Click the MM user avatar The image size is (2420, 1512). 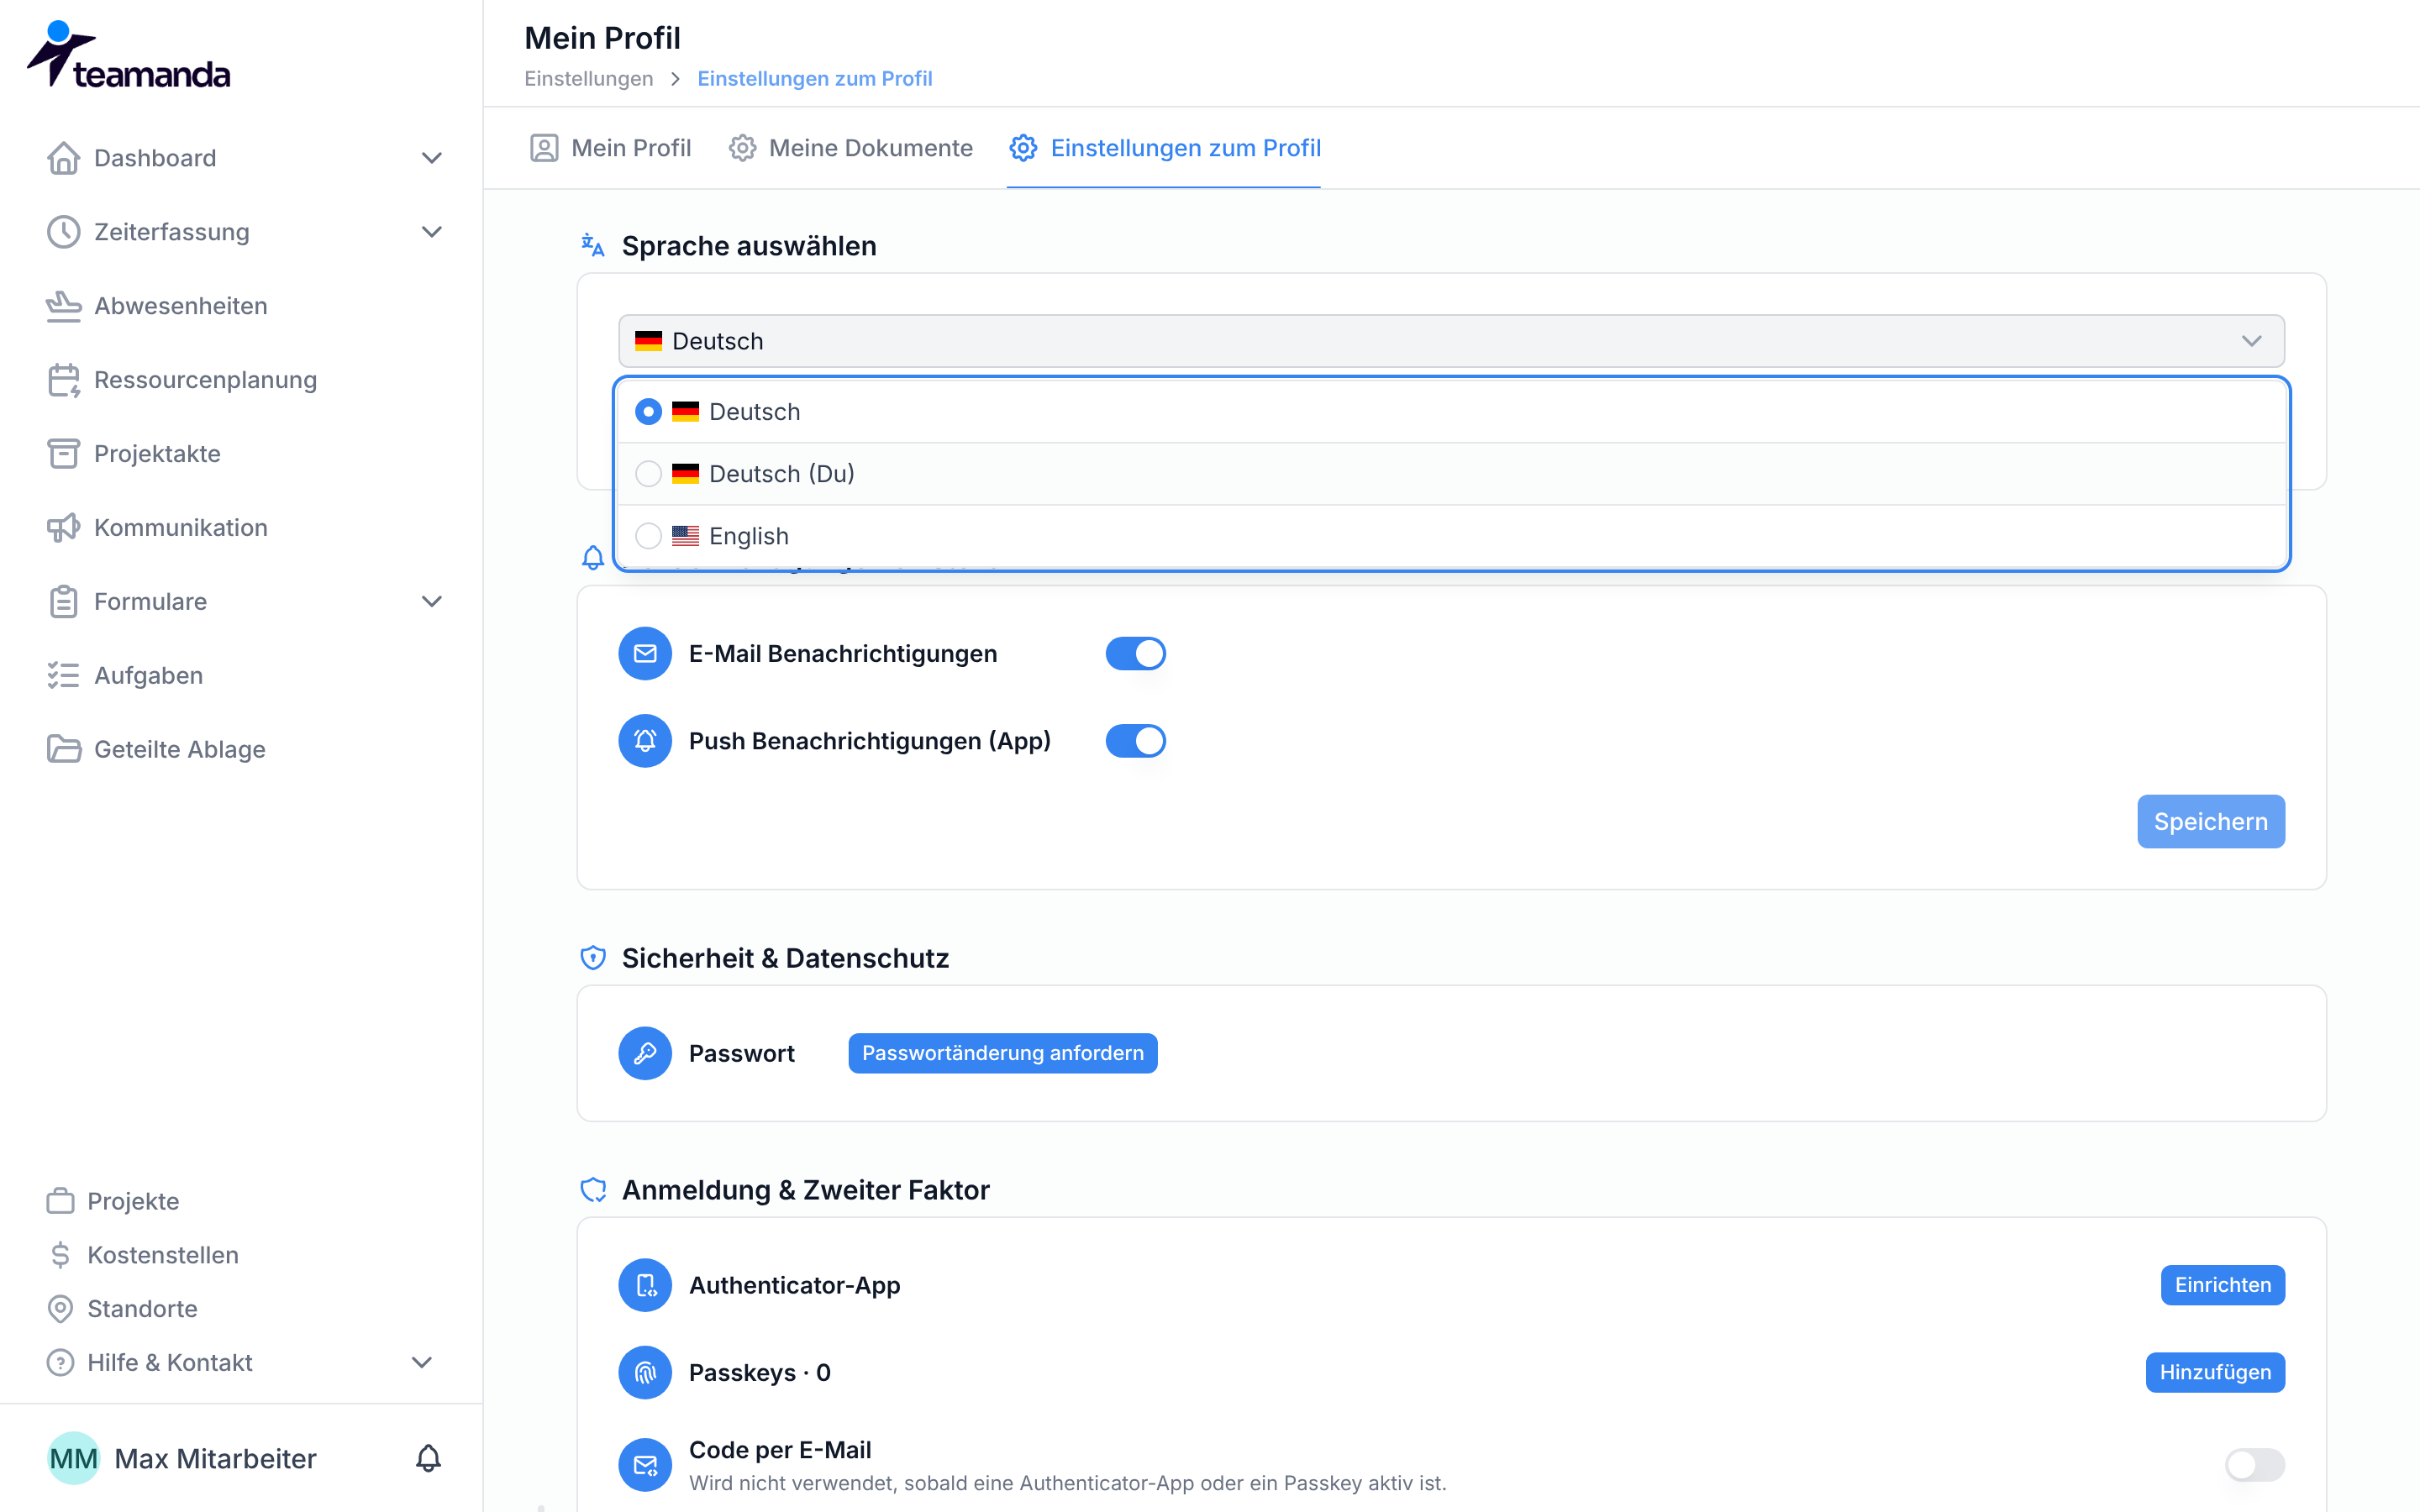(x=73, y=1458)
